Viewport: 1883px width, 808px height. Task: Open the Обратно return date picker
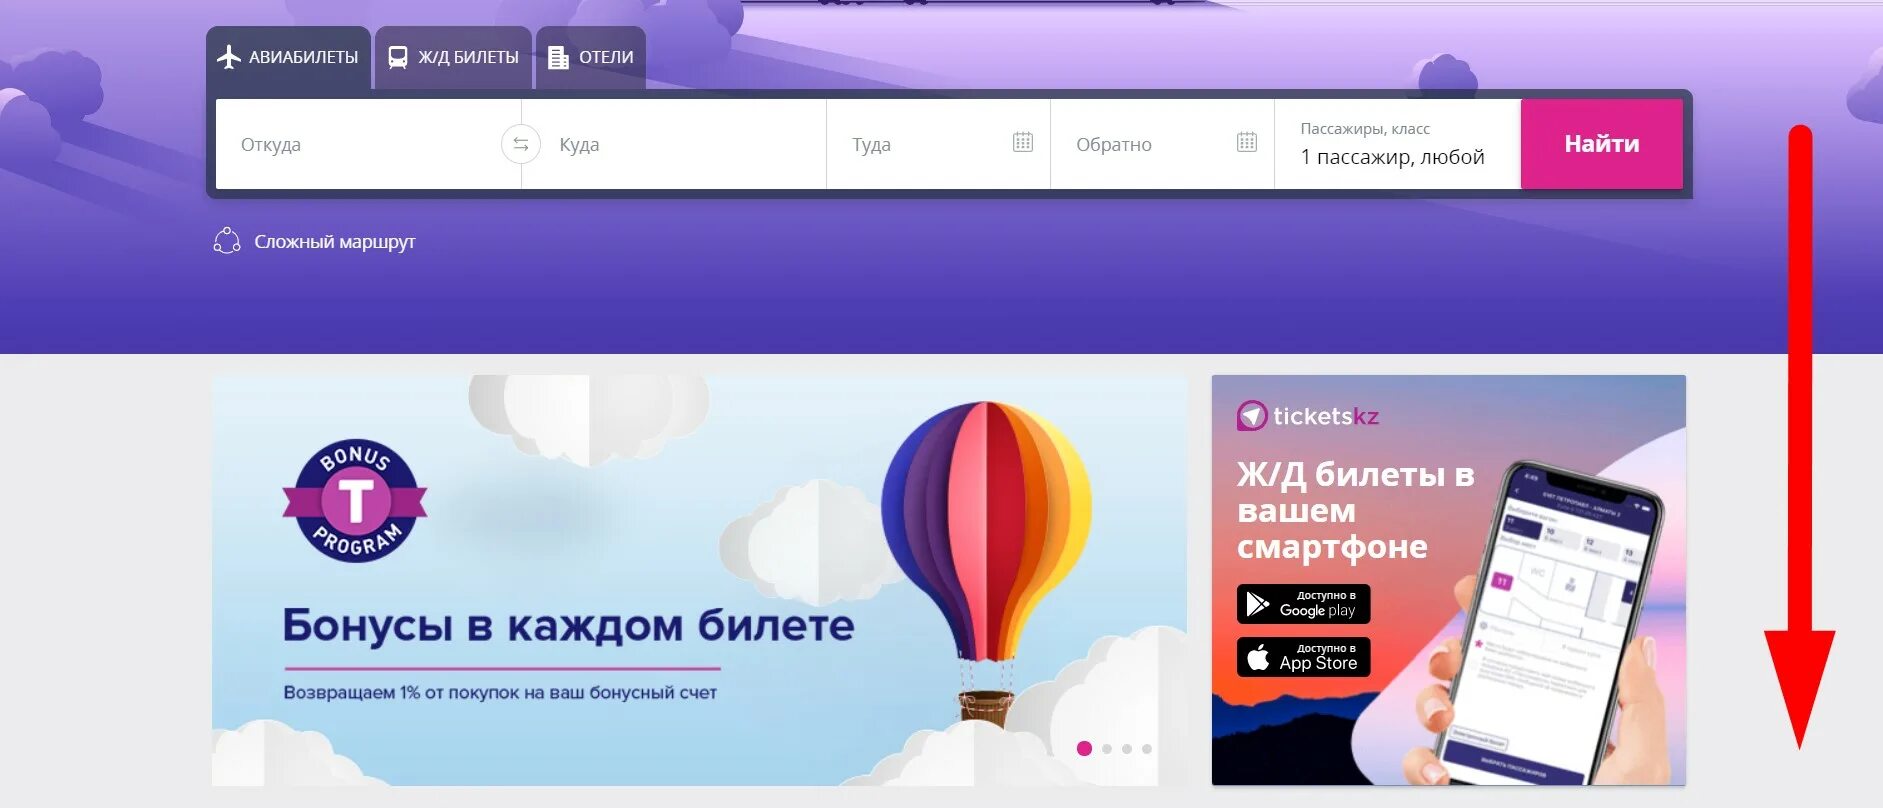pos(1162,144)
